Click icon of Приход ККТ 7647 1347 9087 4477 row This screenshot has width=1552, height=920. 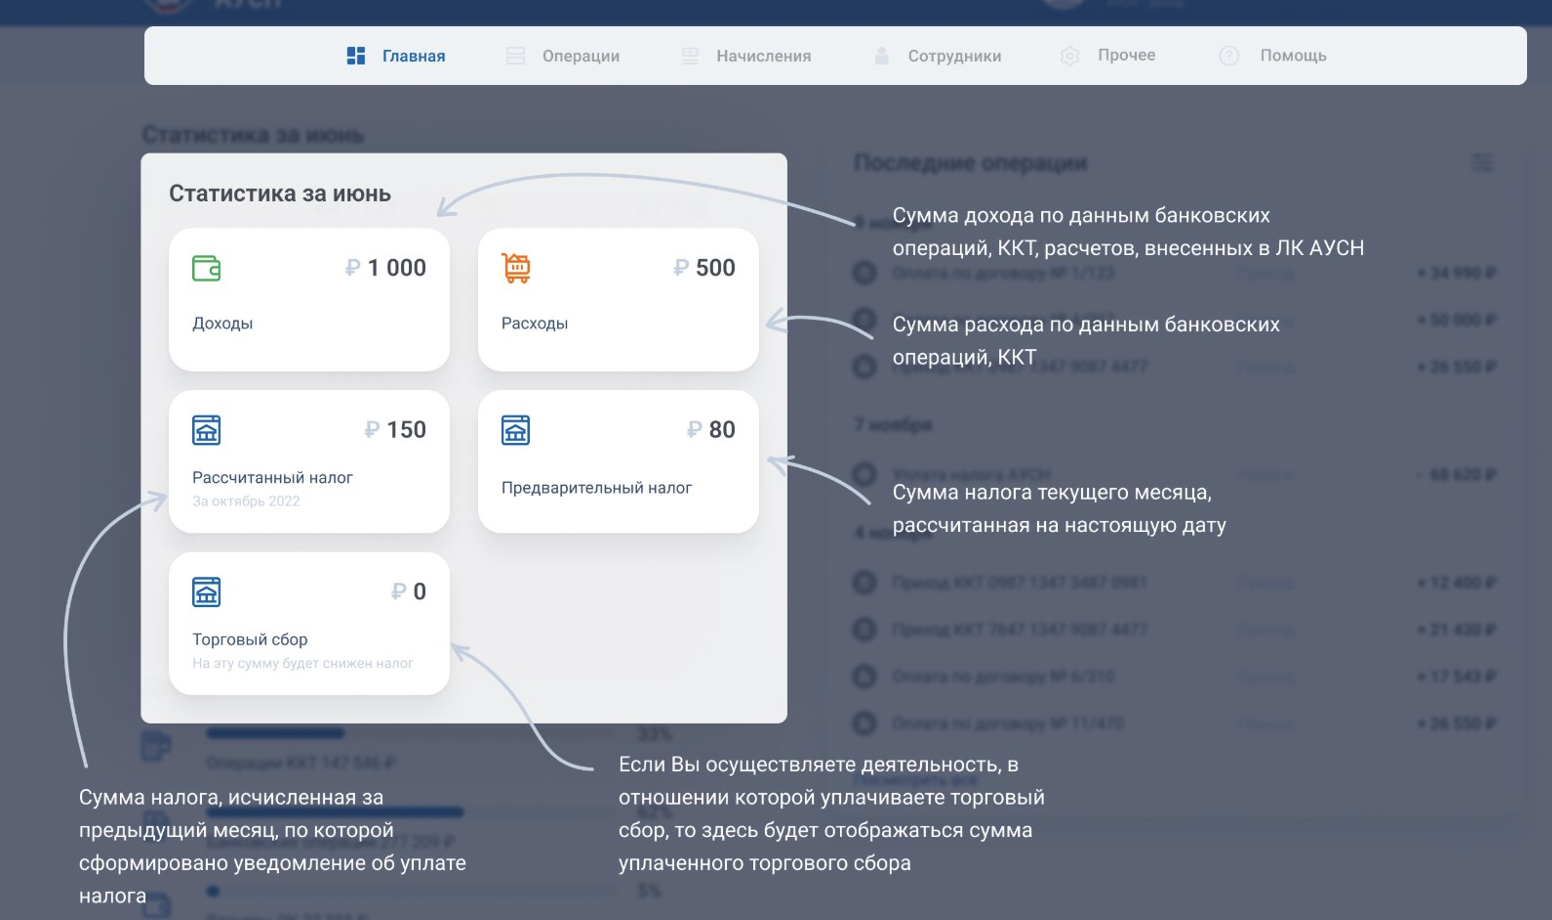(x=865, y=629)
